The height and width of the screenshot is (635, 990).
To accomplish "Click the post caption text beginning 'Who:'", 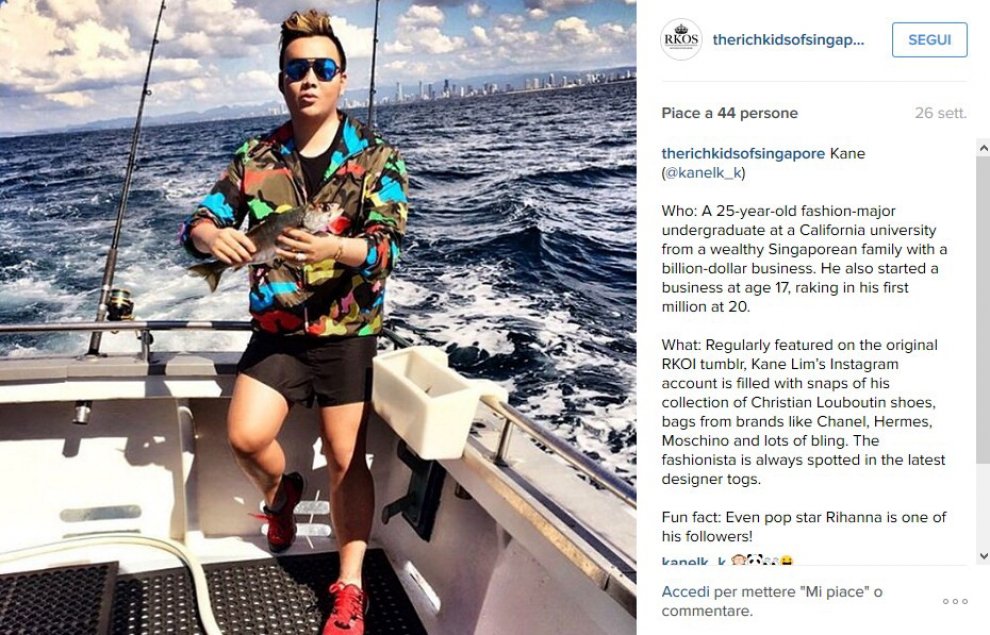I will (x=804, y=259).
